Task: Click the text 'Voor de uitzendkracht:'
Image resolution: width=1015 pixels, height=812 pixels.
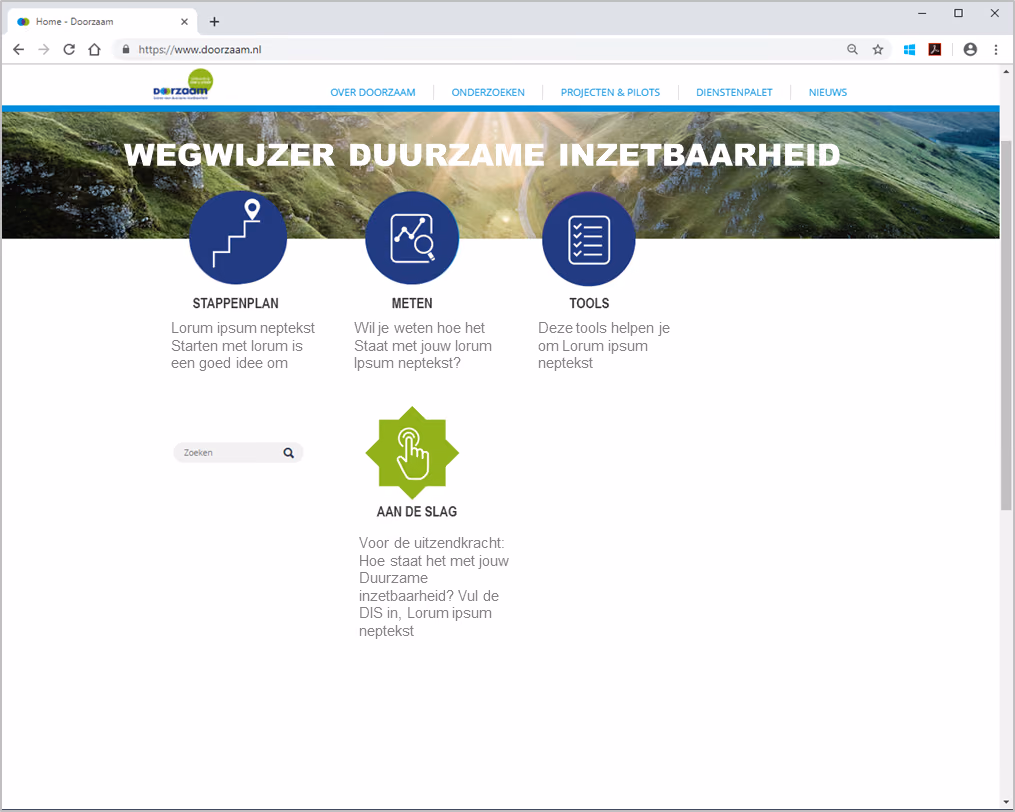Action: pyautogui.click(x=432, y=543)
